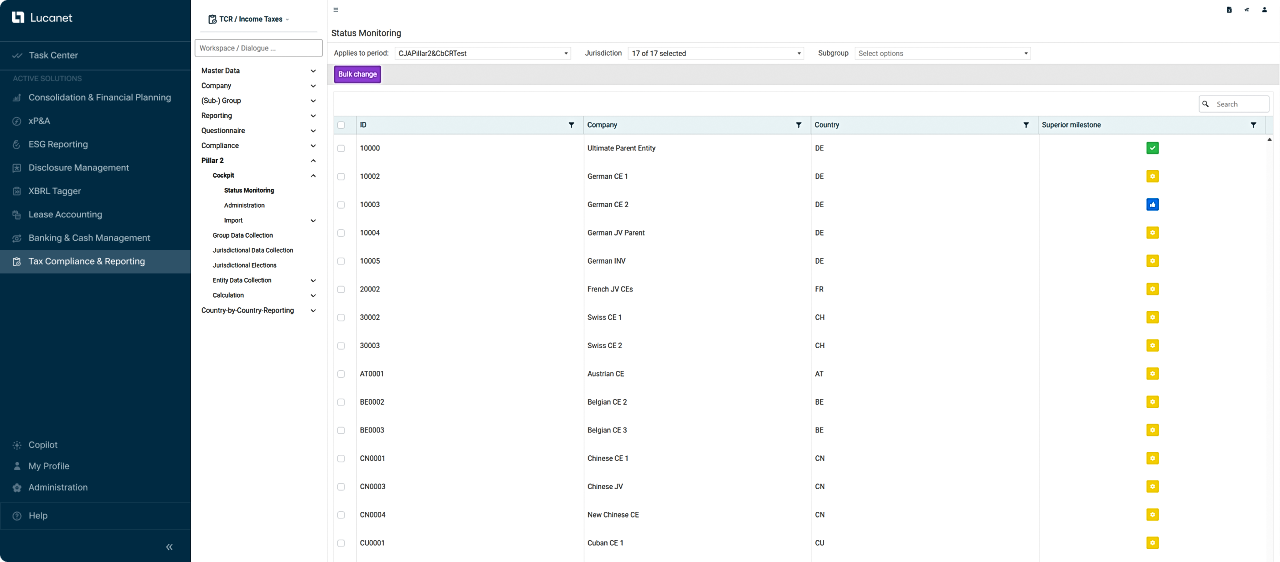Click the hamburger menu icon above Status Monitoring
The height and width of the screenshot is (562, 1280).
(x=336, y=10)
